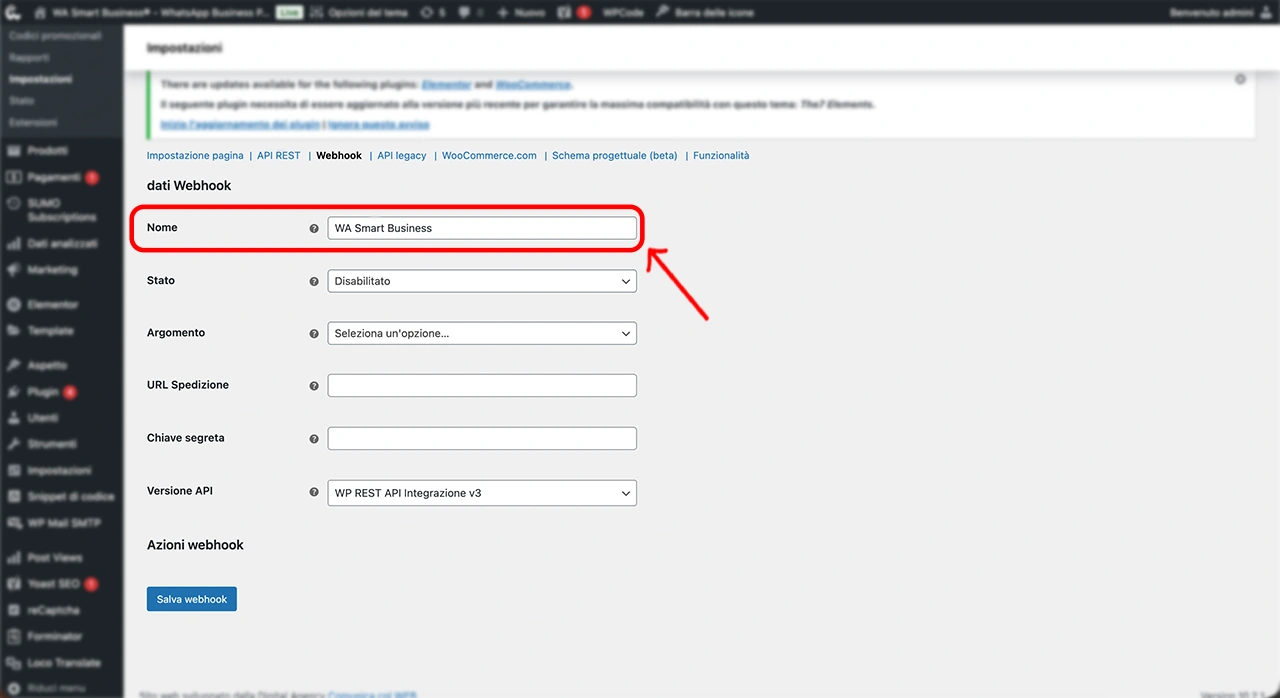1280x698 pixels.
Task: Dismiss the plugin update notice
Action: pos(1240,79)
